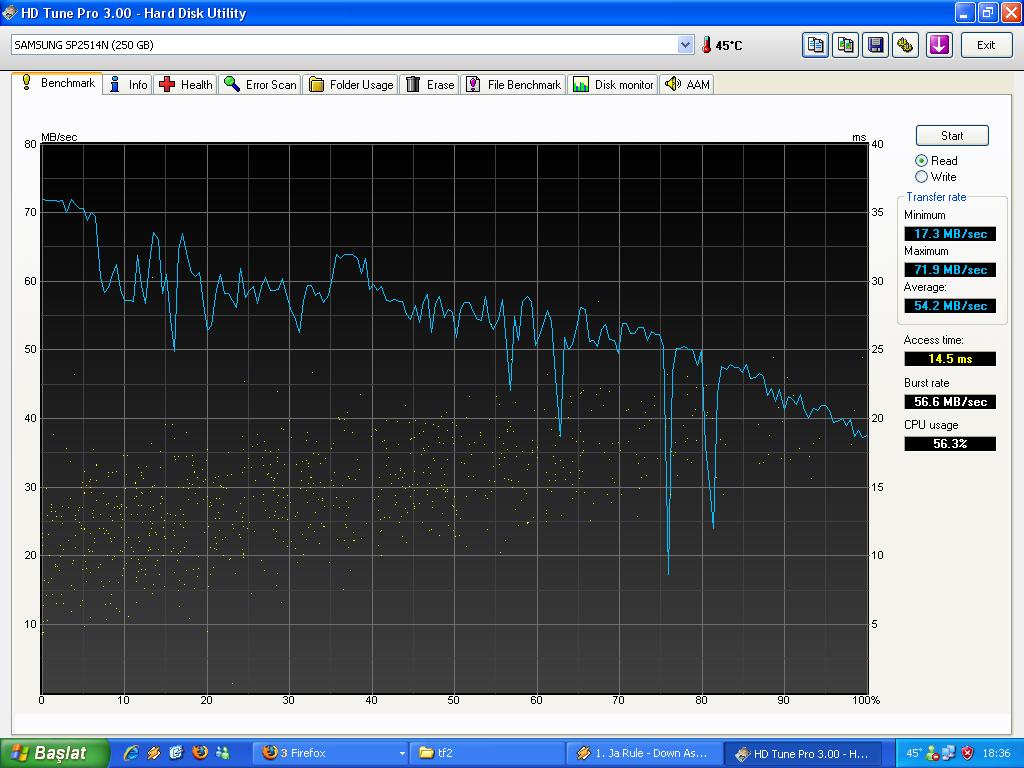Click the MB/sec axis label
The image size is (1024, 768).
pyautogui.click(x=59, y=137)
